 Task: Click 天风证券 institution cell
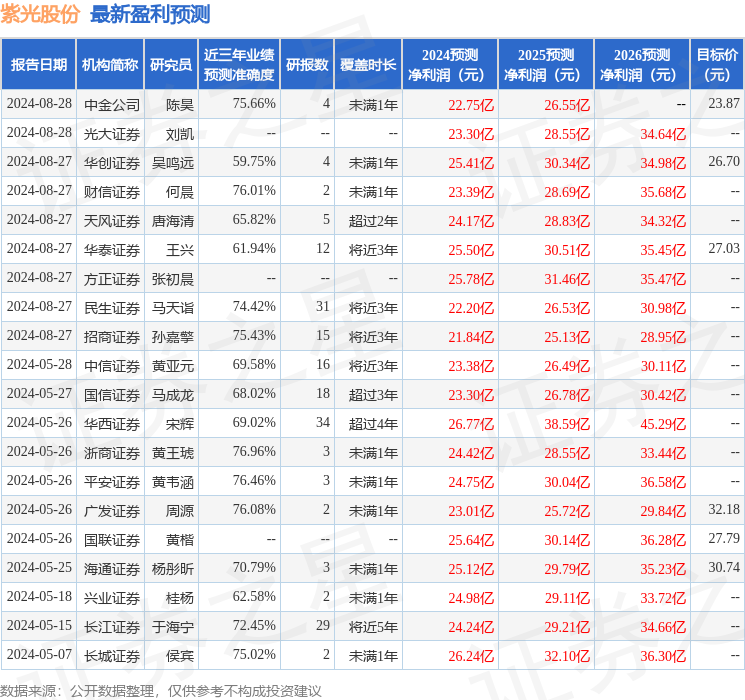coord(112,221)
